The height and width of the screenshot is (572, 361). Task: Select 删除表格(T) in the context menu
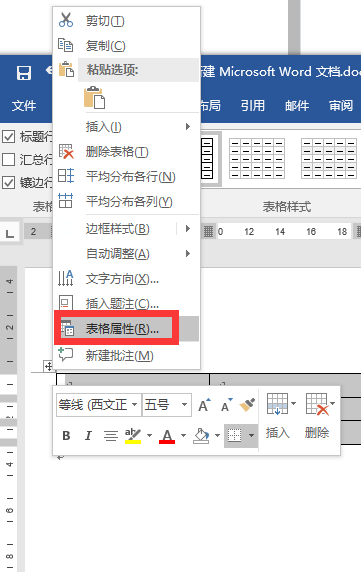pyautogui.click(x=126, y=151)
